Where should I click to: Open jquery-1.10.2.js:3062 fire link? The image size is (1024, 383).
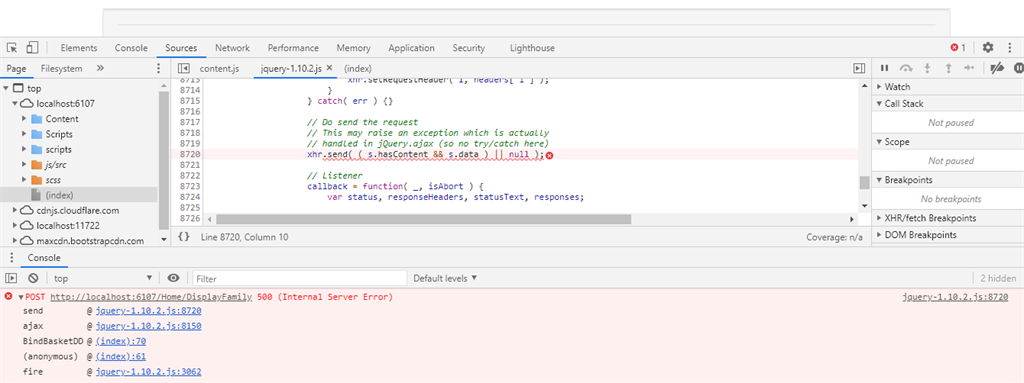pyautogui.click(x=148, y=372)
